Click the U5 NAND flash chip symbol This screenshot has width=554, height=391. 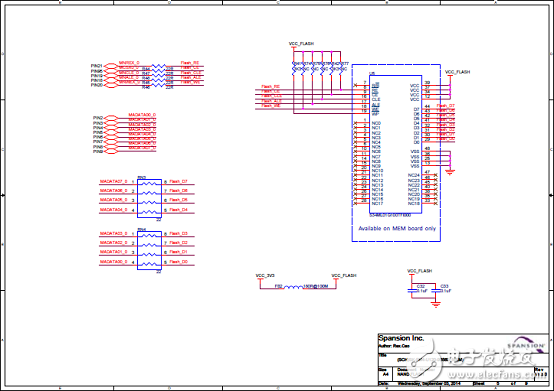(x=396, y=144)
